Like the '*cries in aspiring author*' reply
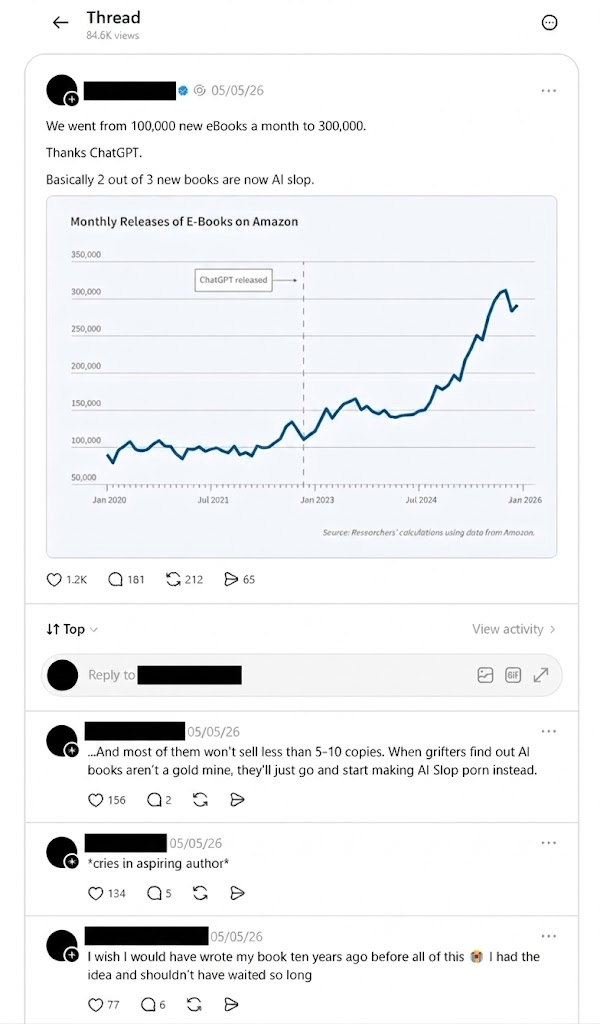 pos(95,893)
